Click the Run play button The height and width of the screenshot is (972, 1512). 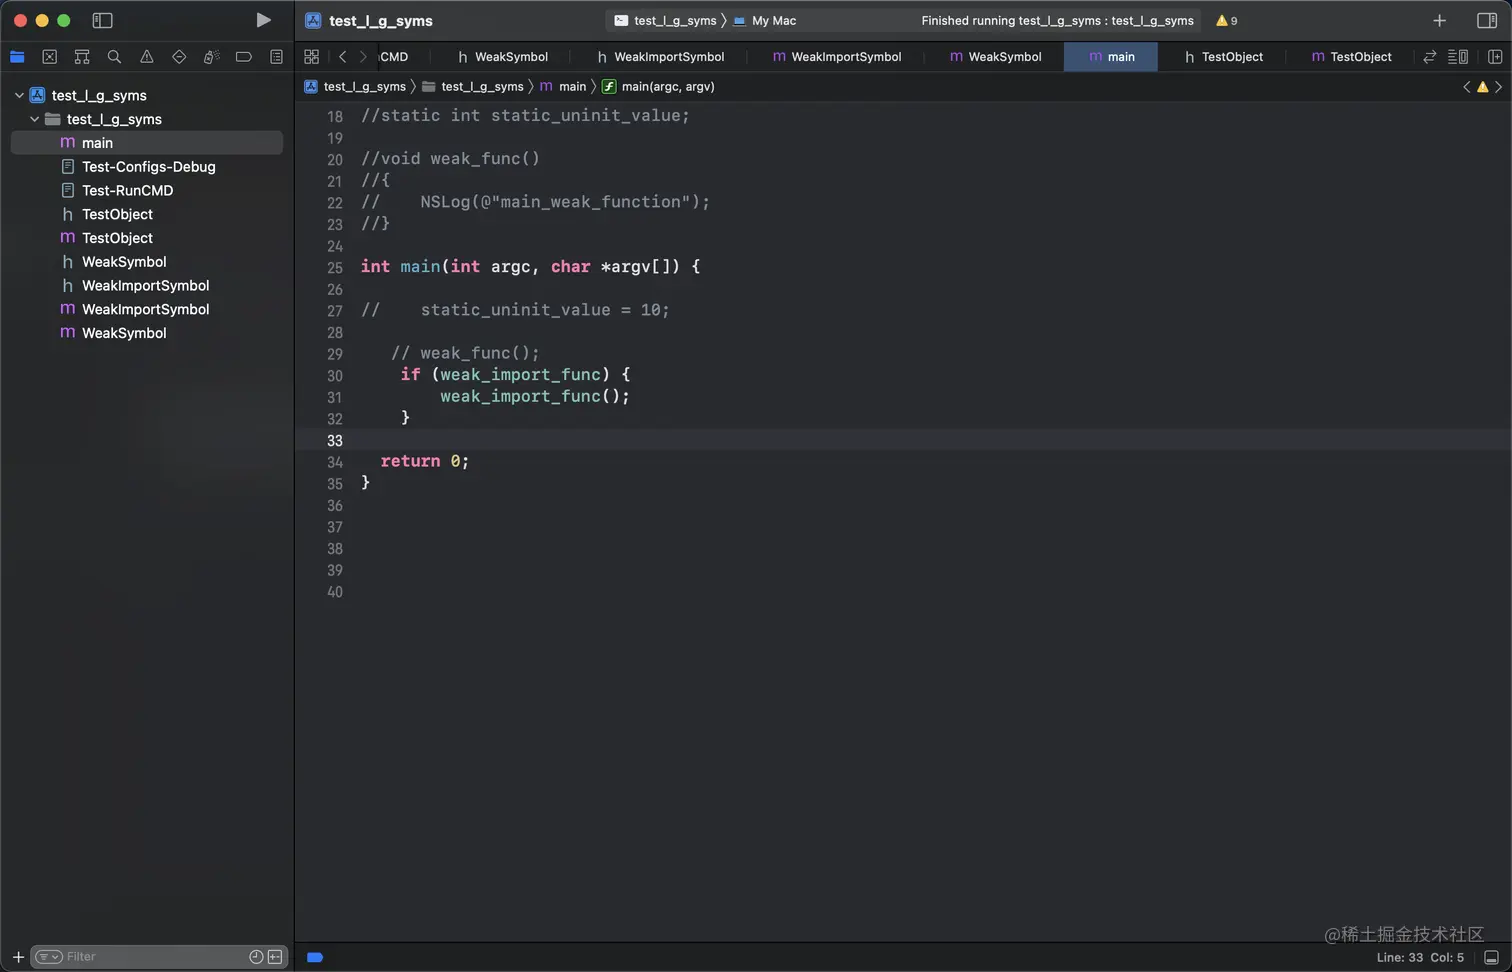click(x=263, y=20)
